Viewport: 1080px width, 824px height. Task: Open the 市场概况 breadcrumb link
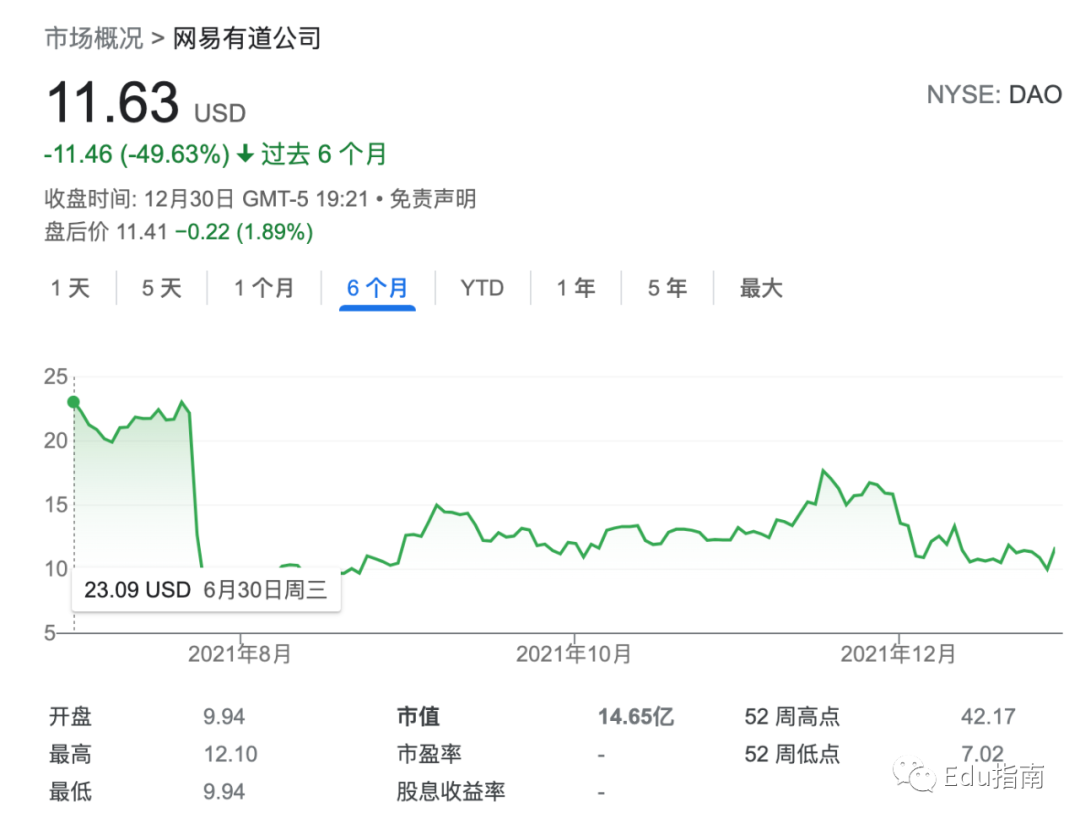pyautogui.click(x=94, y=38)
